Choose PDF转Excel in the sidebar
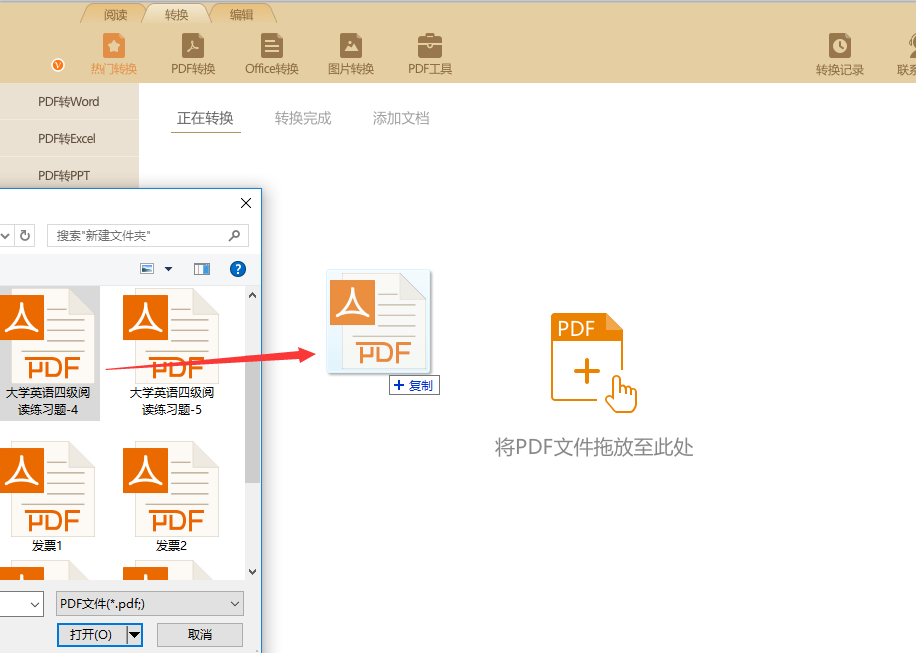The image size is (916, 653). coord(69,138)
